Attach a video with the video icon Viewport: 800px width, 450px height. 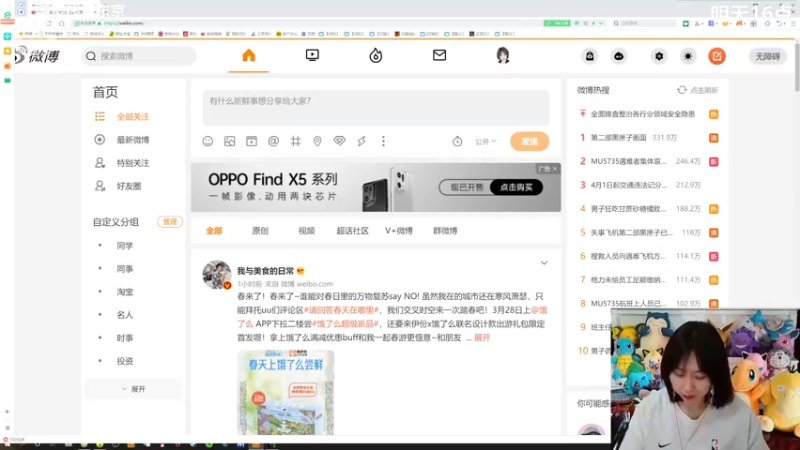point(252,141)
